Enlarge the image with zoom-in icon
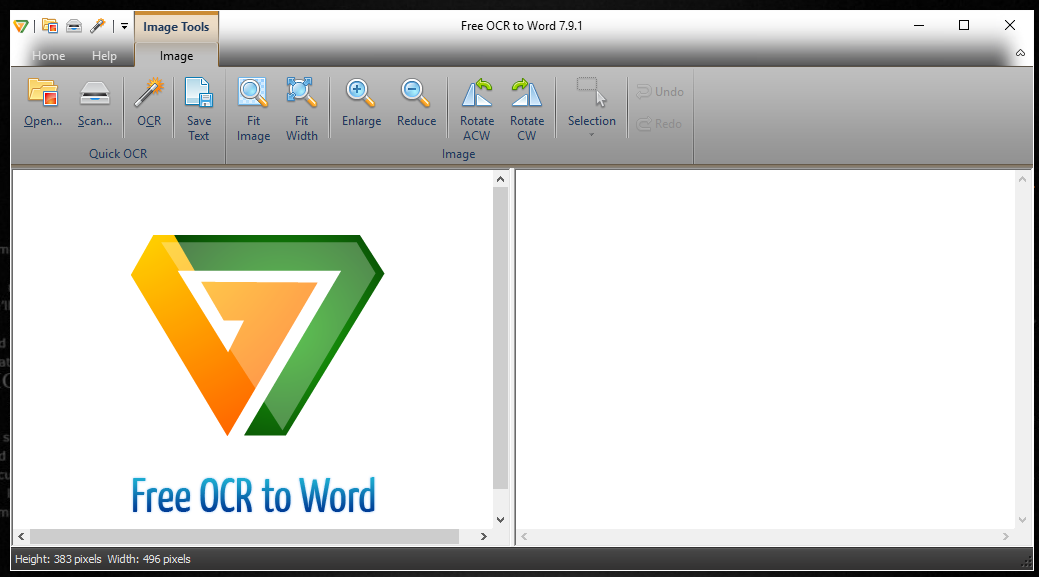1039x577 pixels. tap(361, 103)
